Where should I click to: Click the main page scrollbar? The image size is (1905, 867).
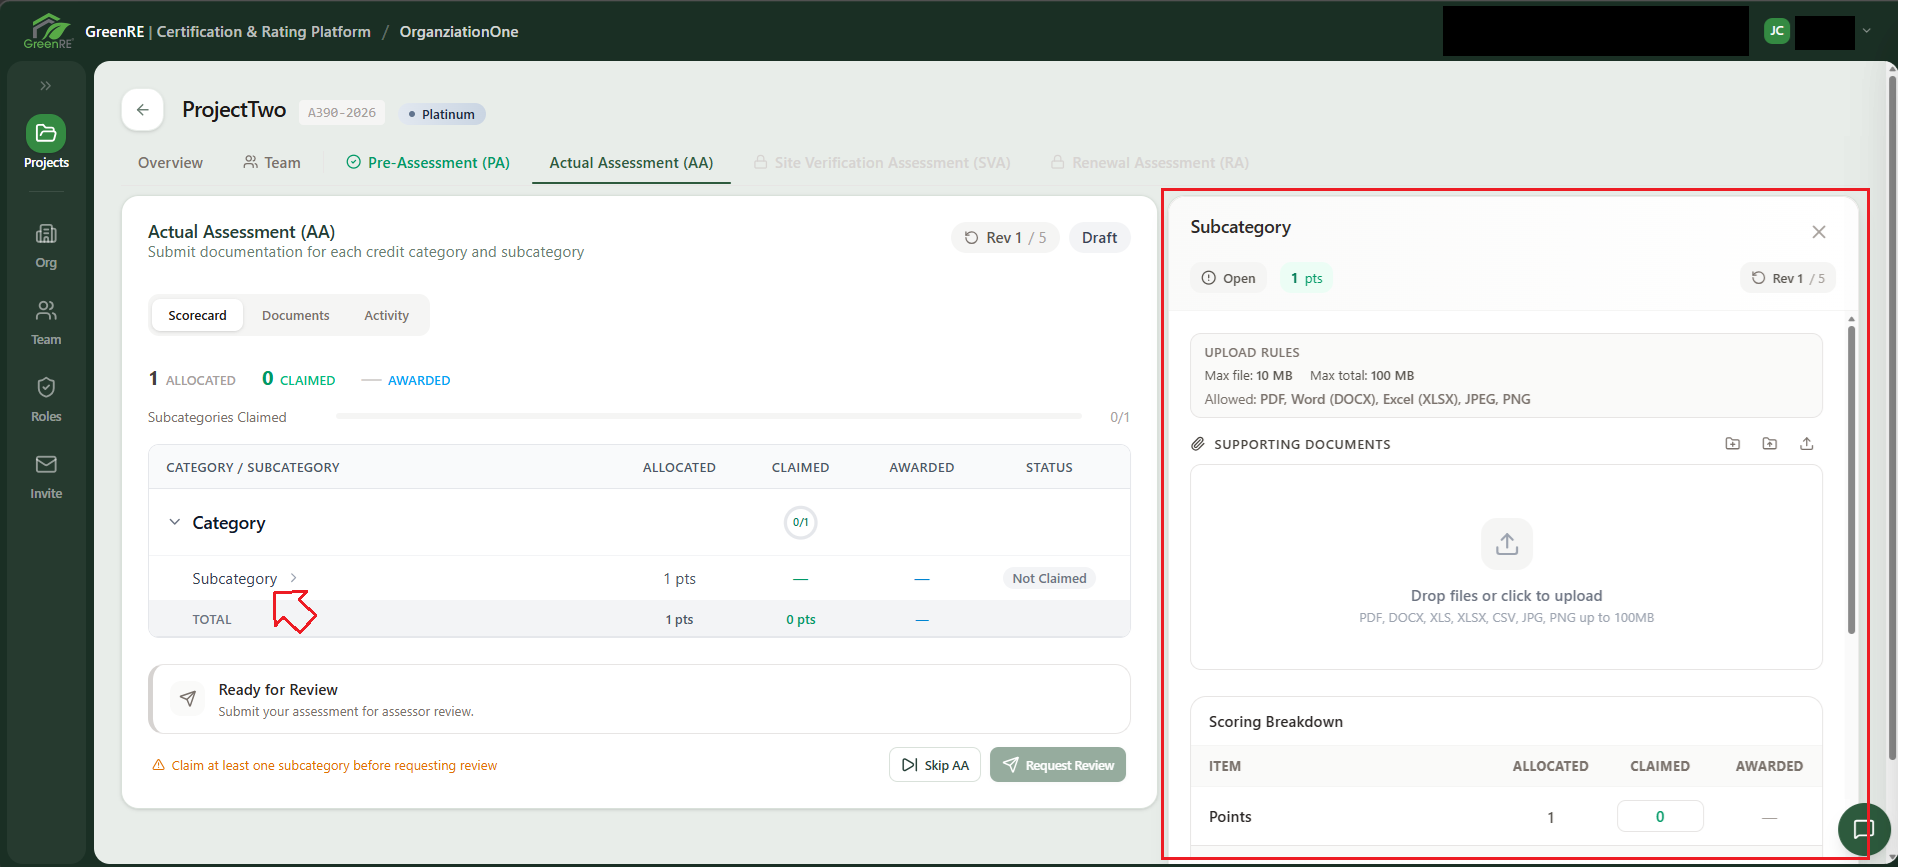pyautogui.click(x=1892, y=418)
